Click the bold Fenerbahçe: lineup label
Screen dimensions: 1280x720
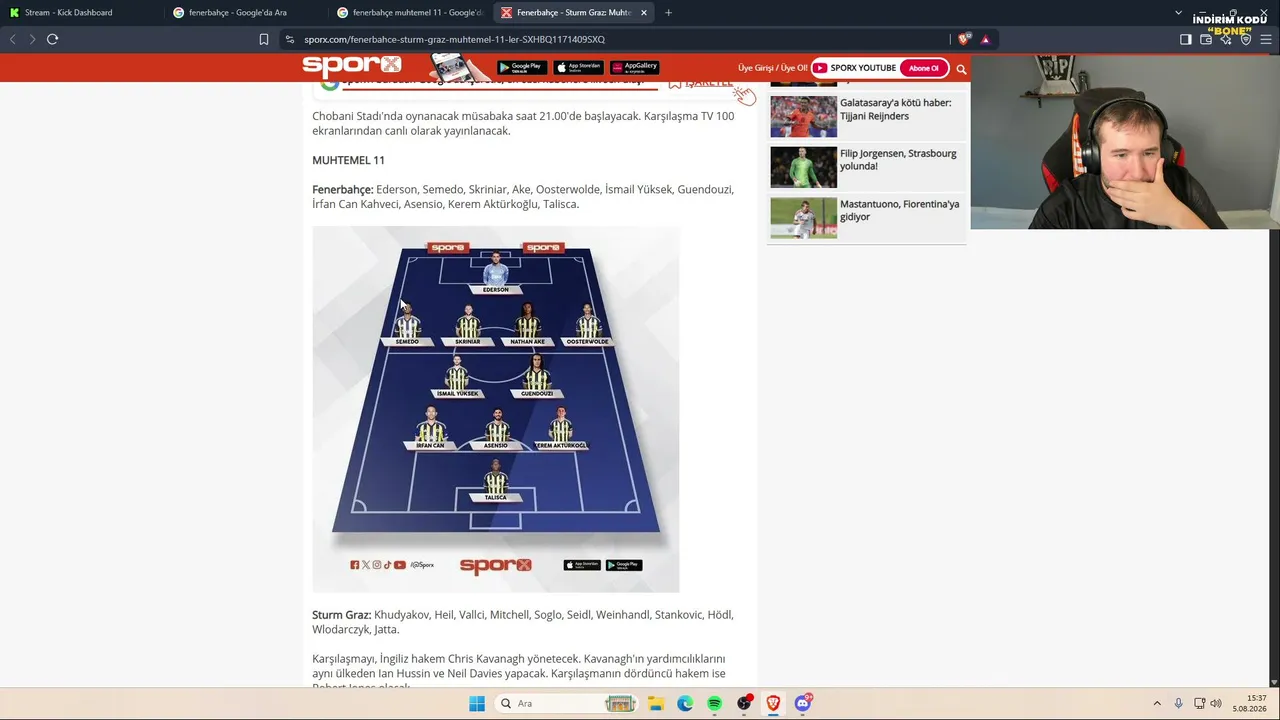tap(343, 189)
